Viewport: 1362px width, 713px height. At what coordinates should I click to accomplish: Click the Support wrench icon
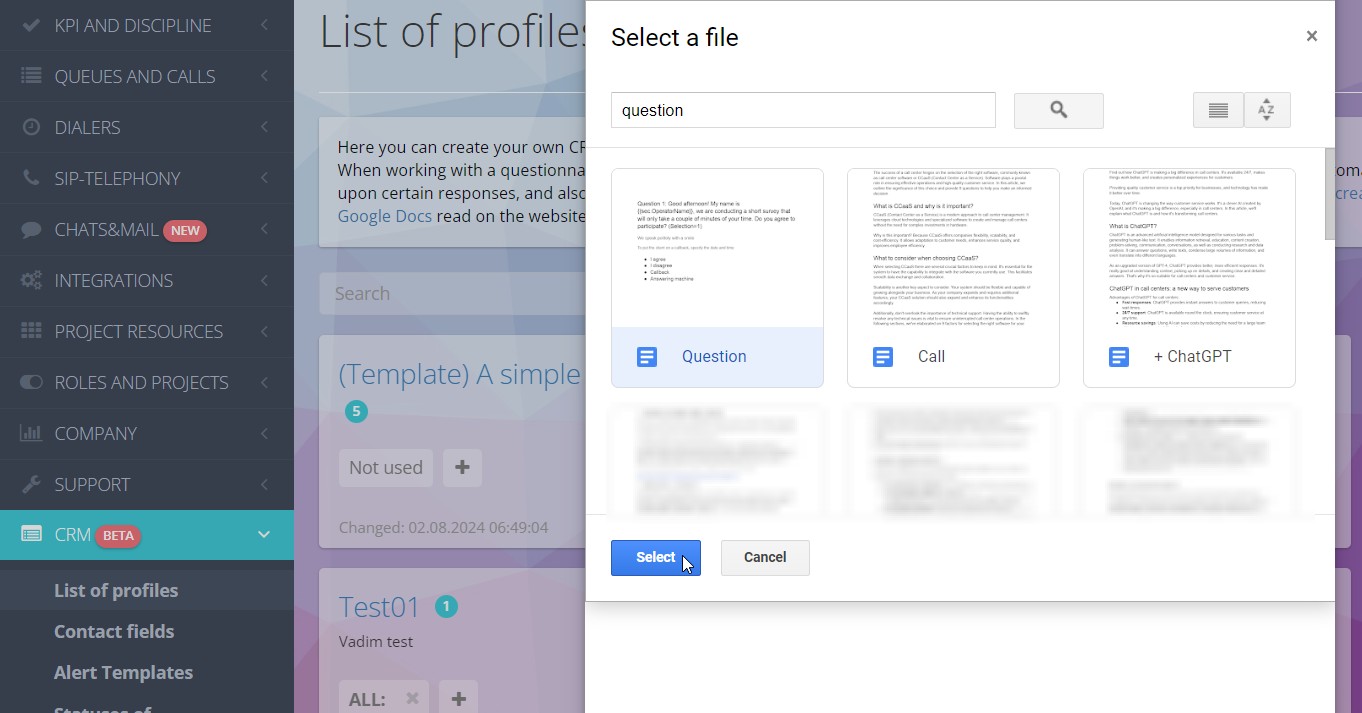(x=31, y=484)
